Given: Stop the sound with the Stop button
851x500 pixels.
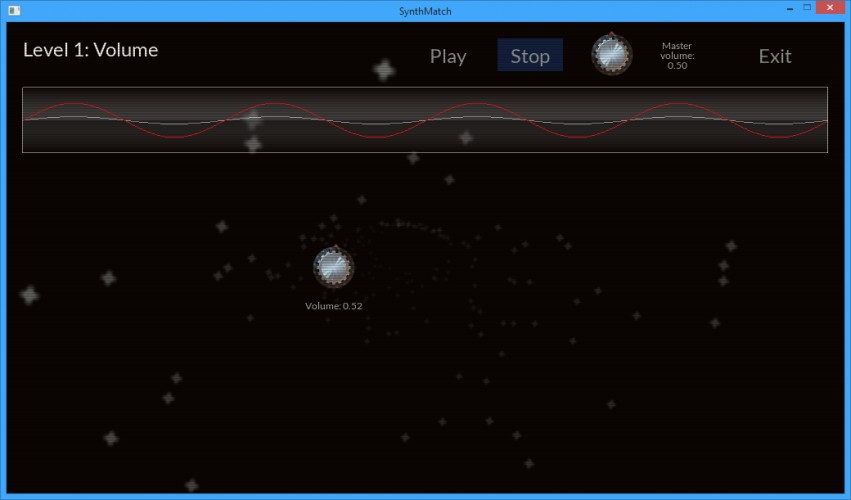Looking at the screenshot, I should (530, 55).
